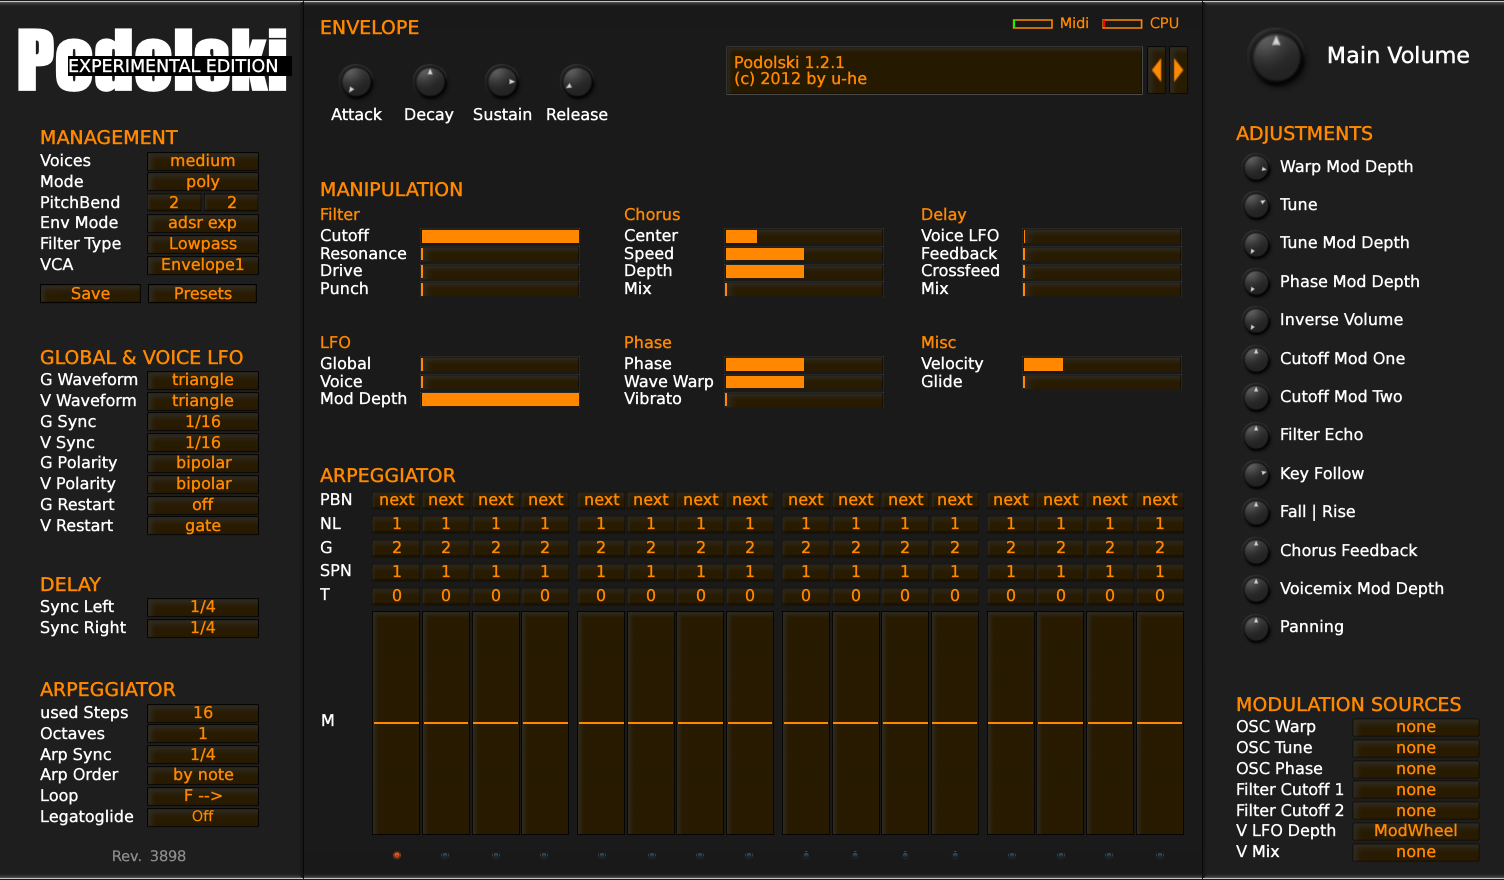Viewport: 1504px width, 880px height.
Task: Open the Voices medium dropdown
Action: [x=203, y=161]
